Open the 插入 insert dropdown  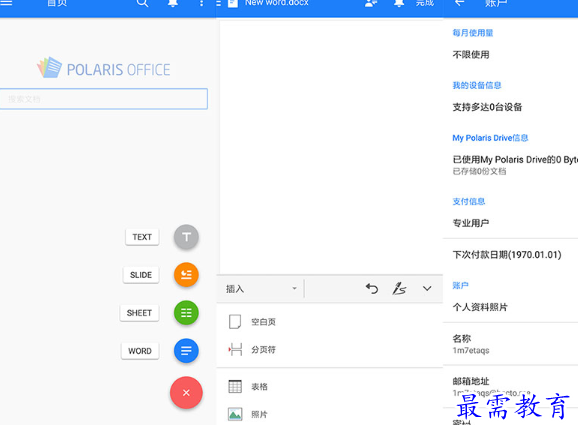point(261,289)
